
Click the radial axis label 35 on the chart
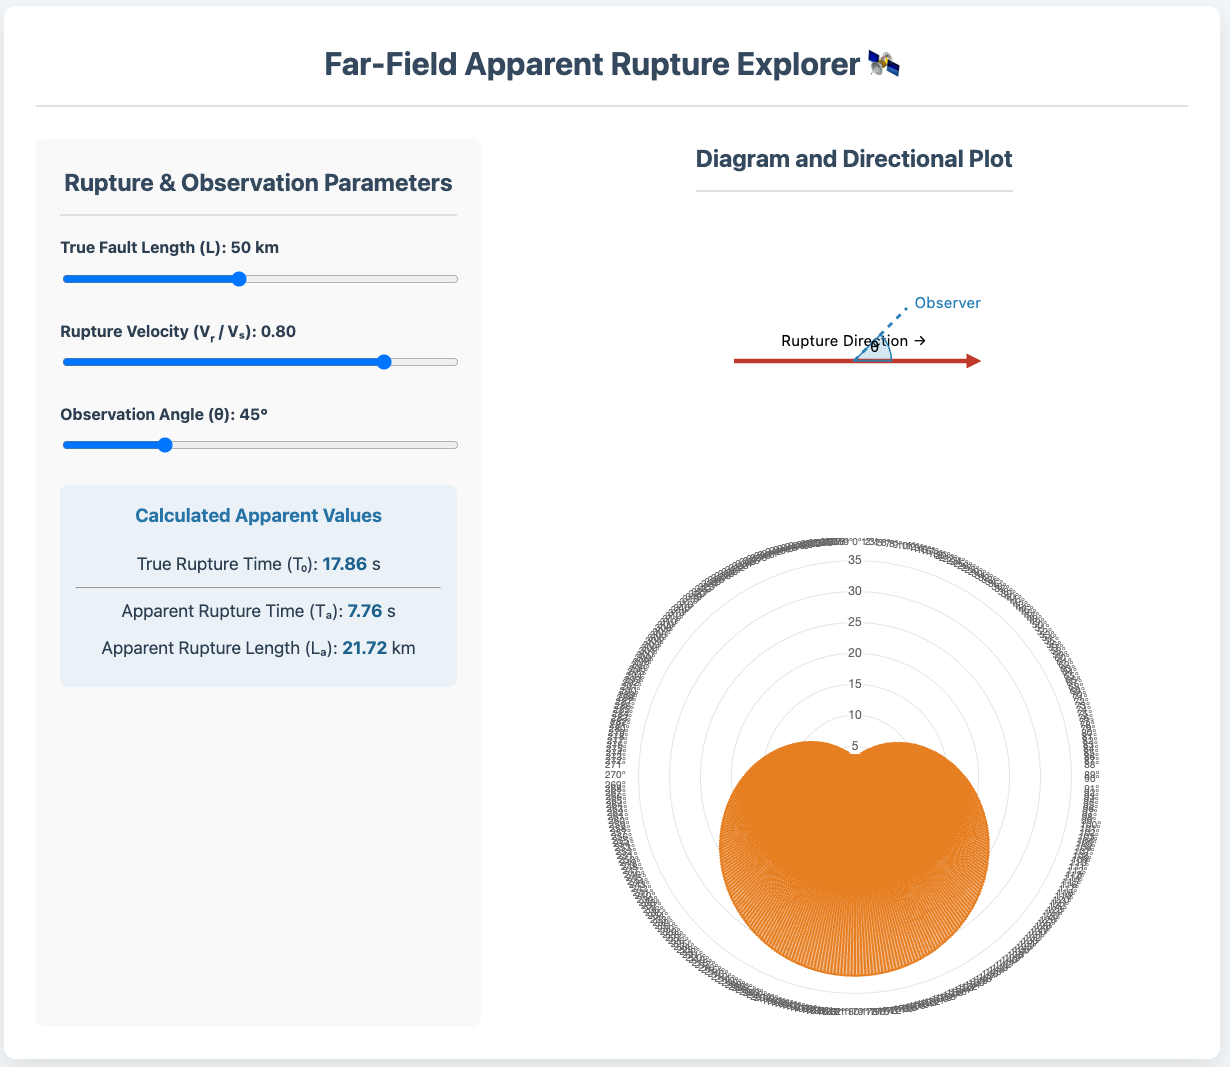click(x=854, y=560)
